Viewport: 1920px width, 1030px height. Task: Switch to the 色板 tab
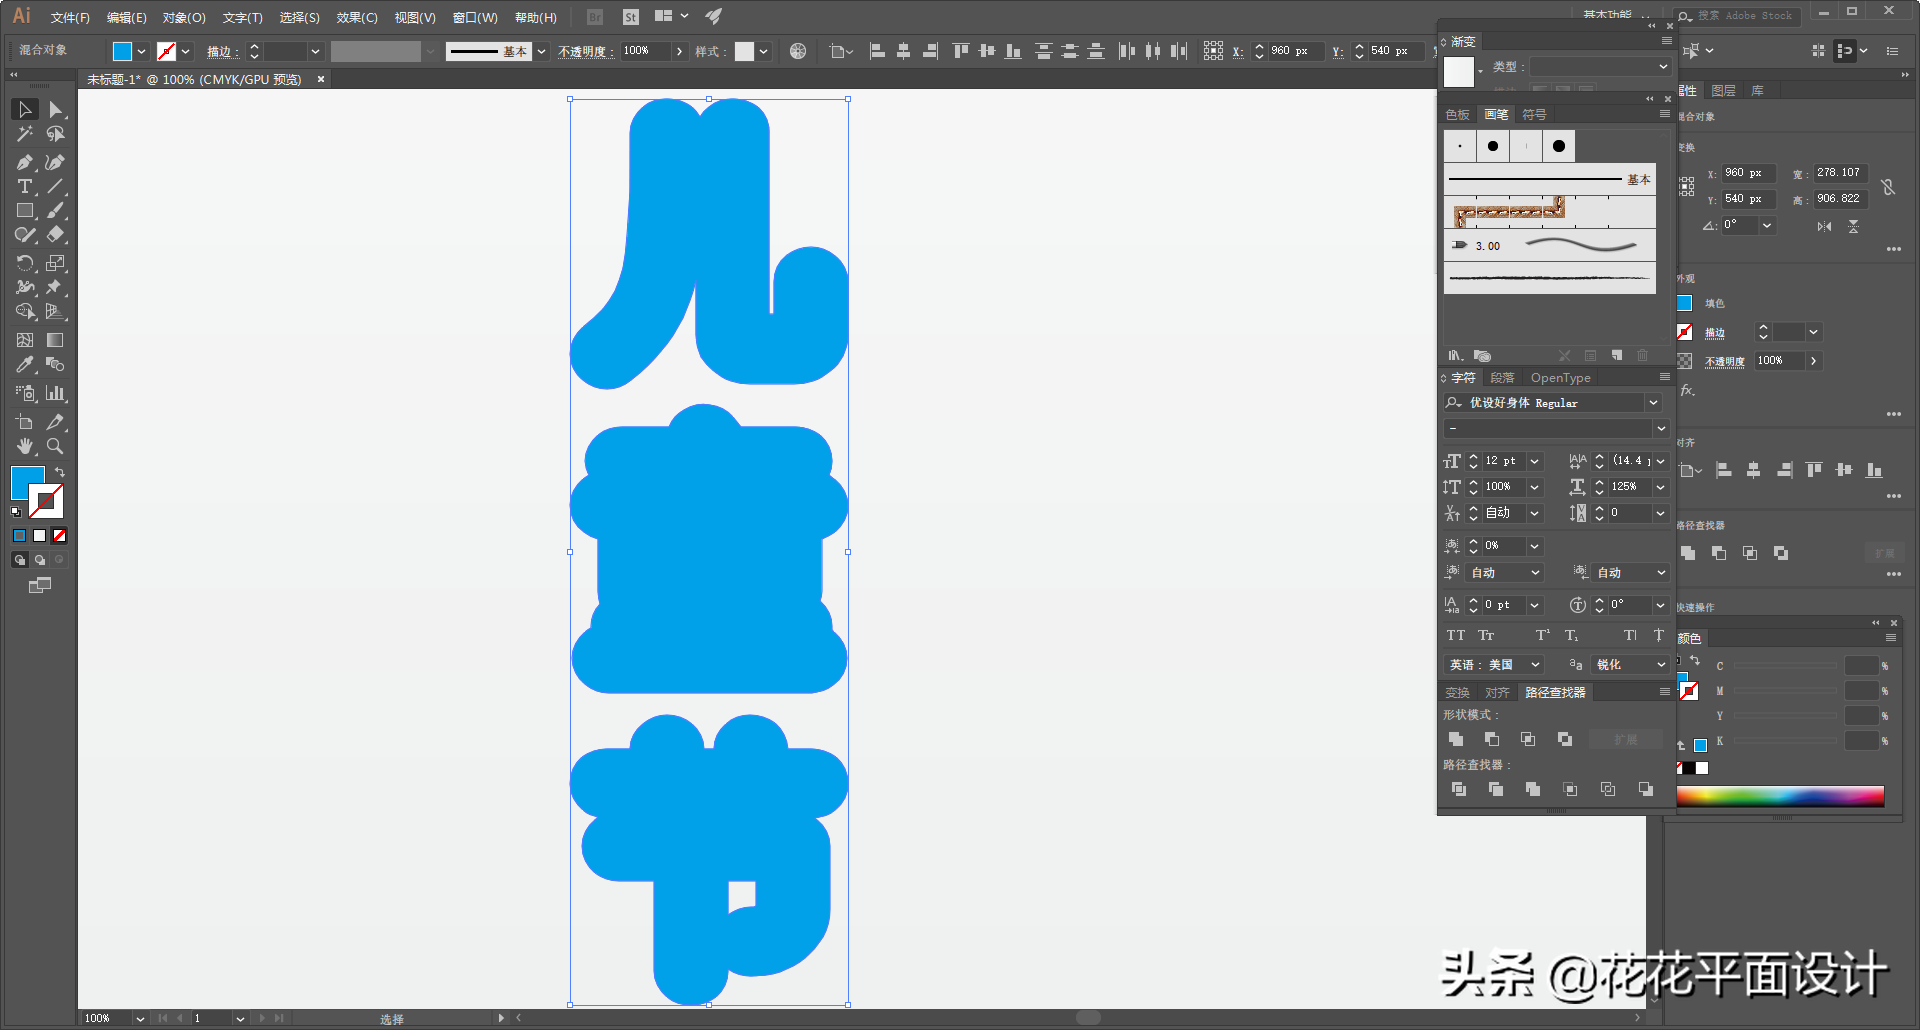point(1458,115)
